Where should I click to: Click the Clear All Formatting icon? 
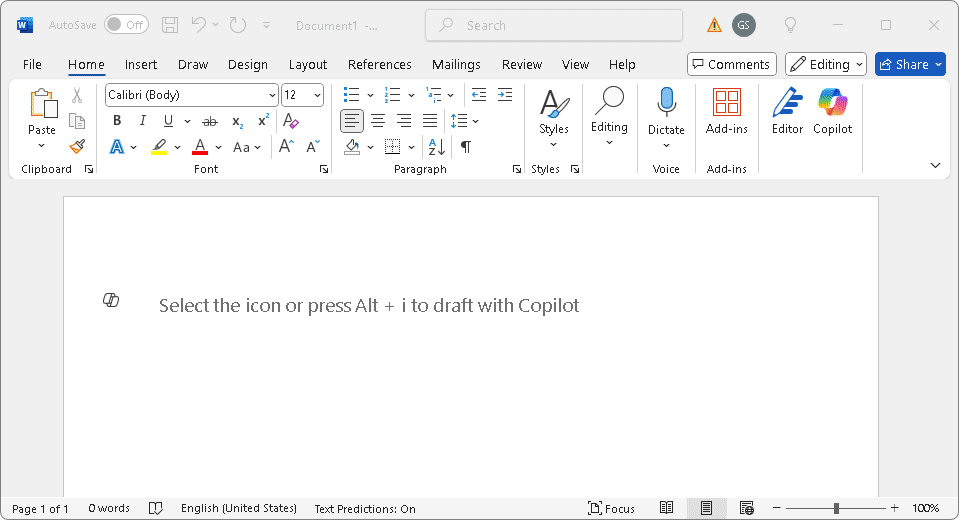tap(291, 121)
